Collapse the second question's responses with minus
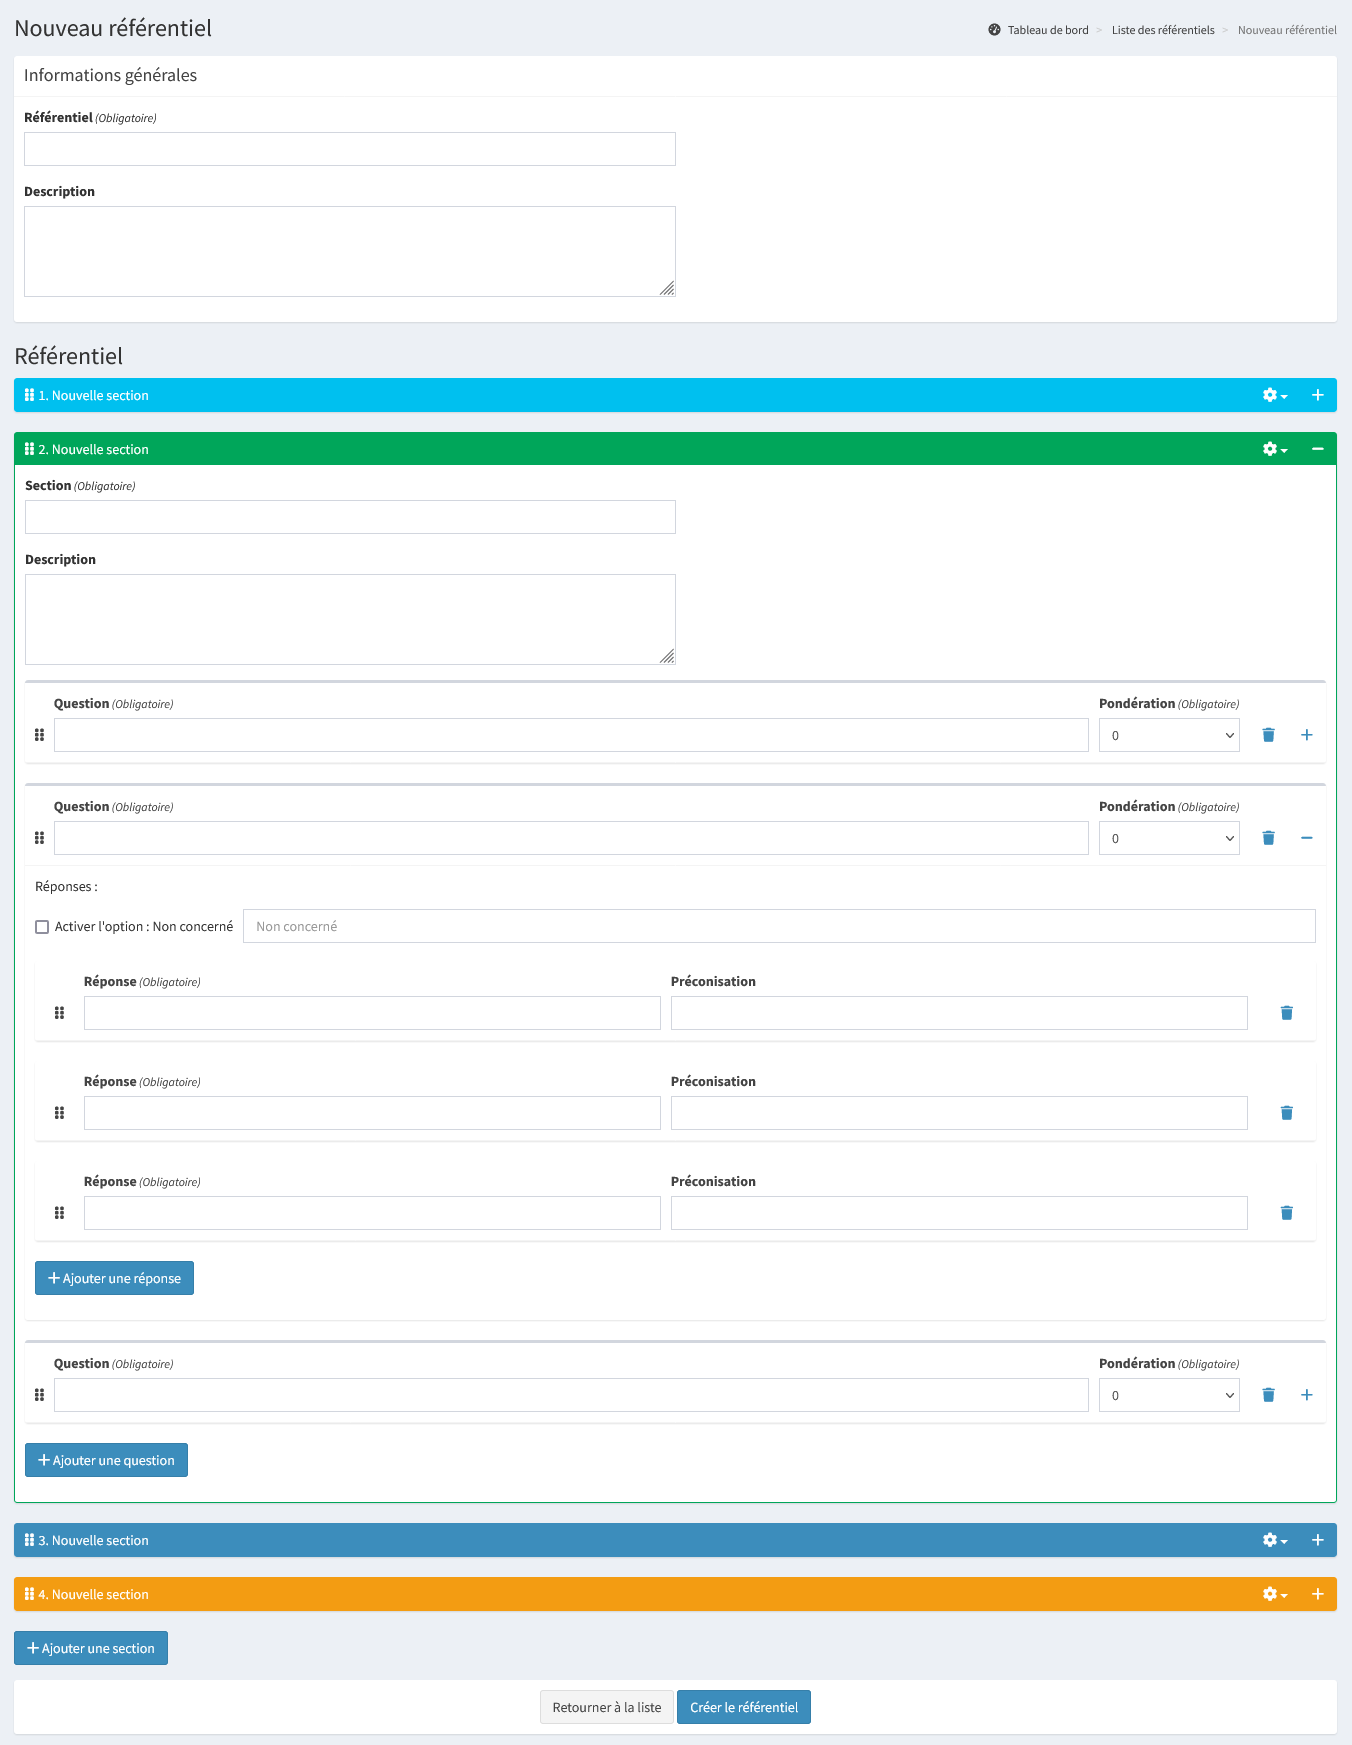1352x1745 pixels. (1306, 838)
